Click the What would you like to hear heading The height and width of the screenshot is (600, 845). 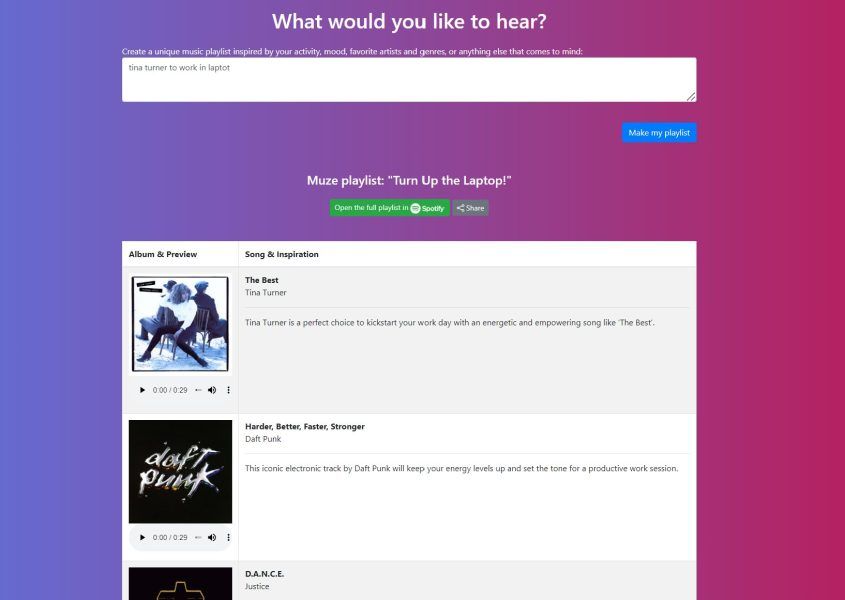coord(409,22)
